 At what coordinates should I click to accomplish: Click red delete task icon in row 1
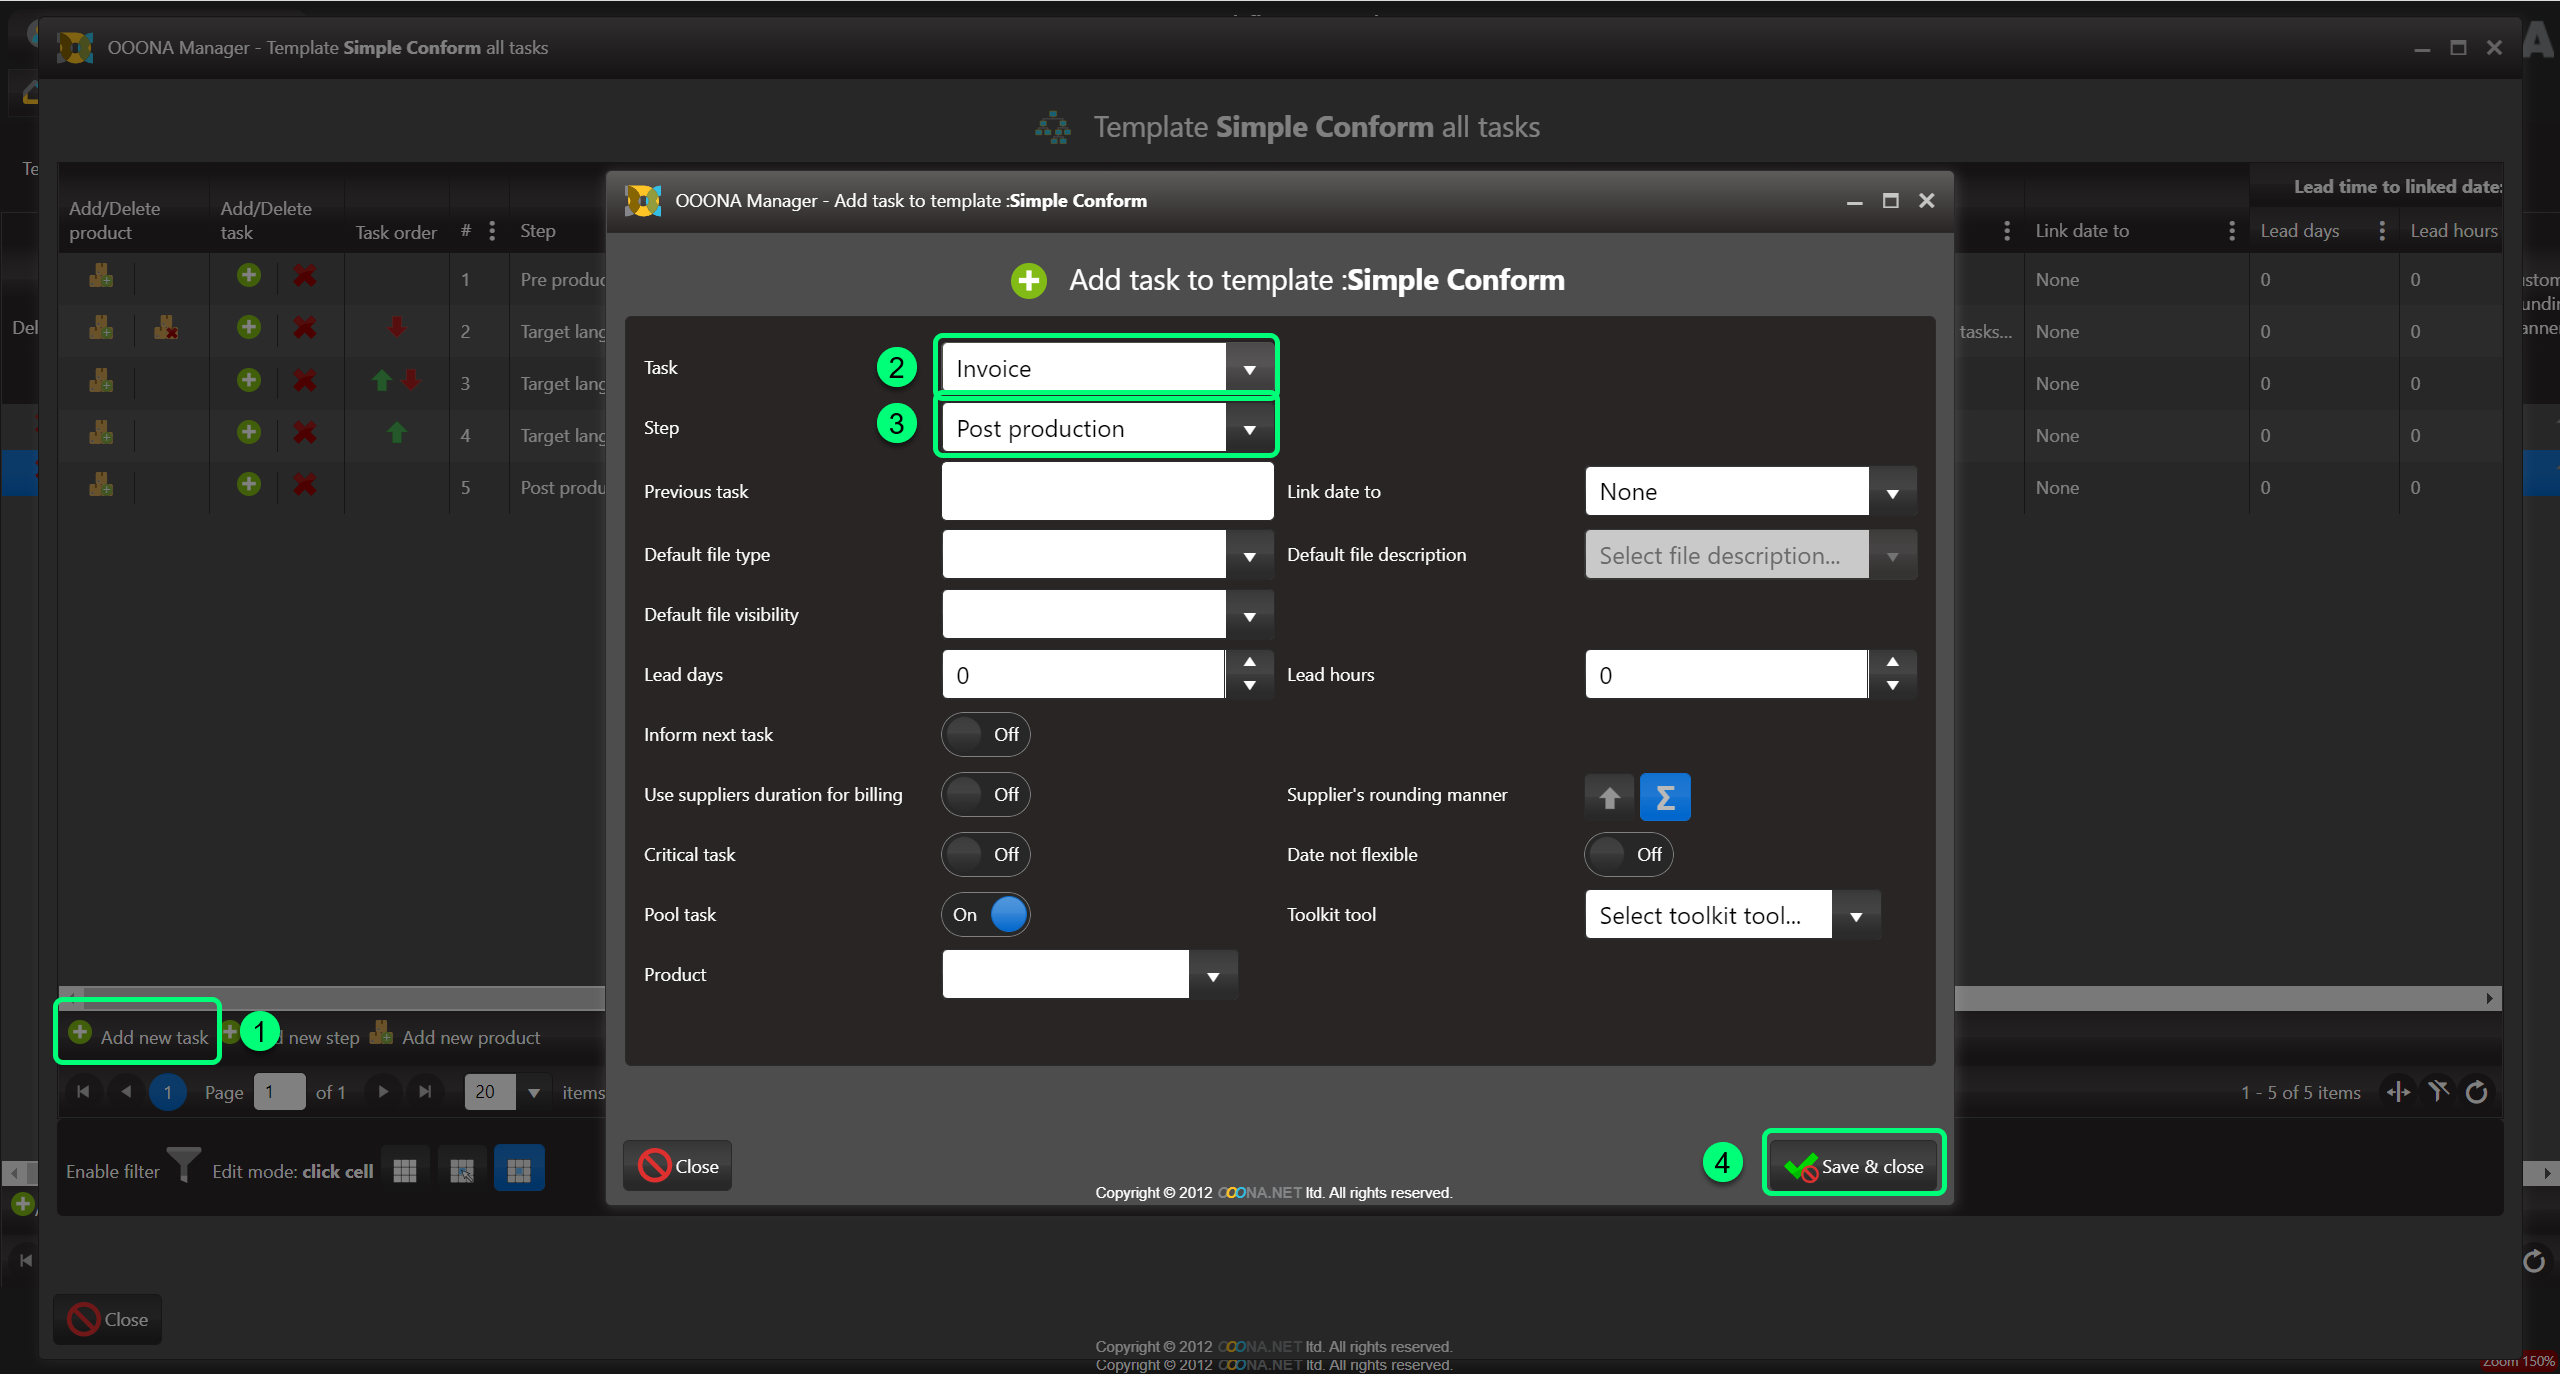point(305,276)
